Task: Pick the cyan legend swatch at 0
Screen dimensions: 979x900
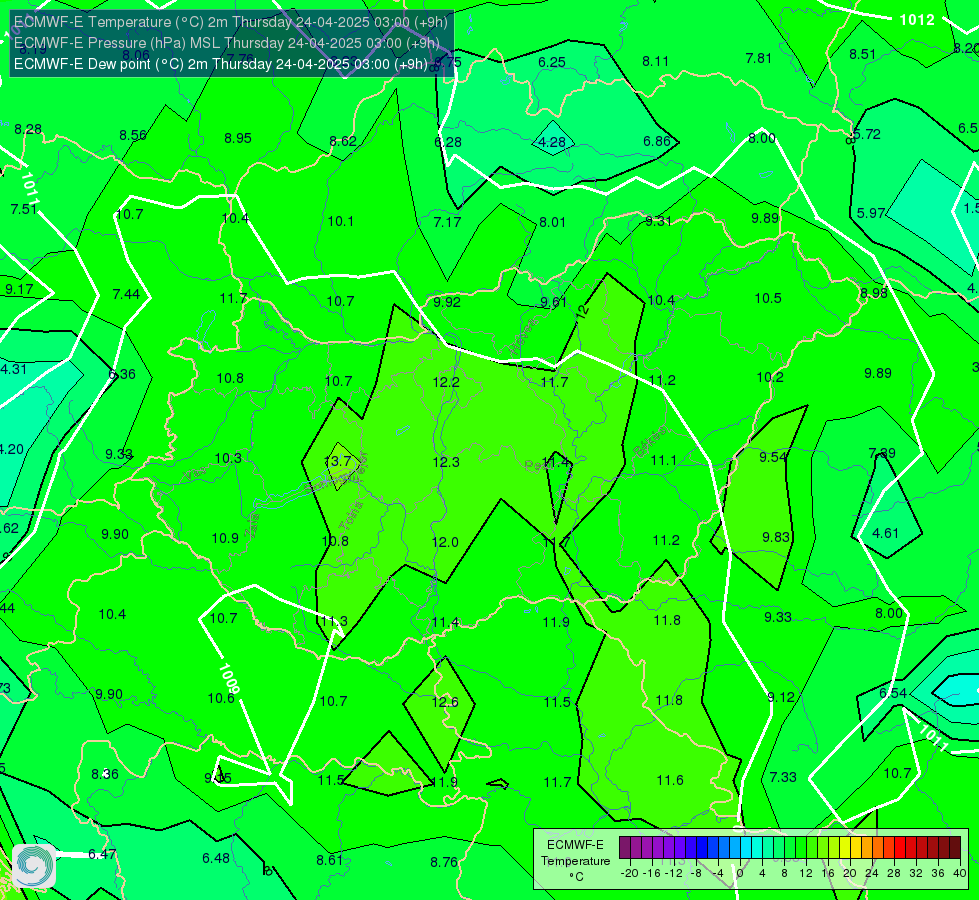Action: click(x=745, y=848)
